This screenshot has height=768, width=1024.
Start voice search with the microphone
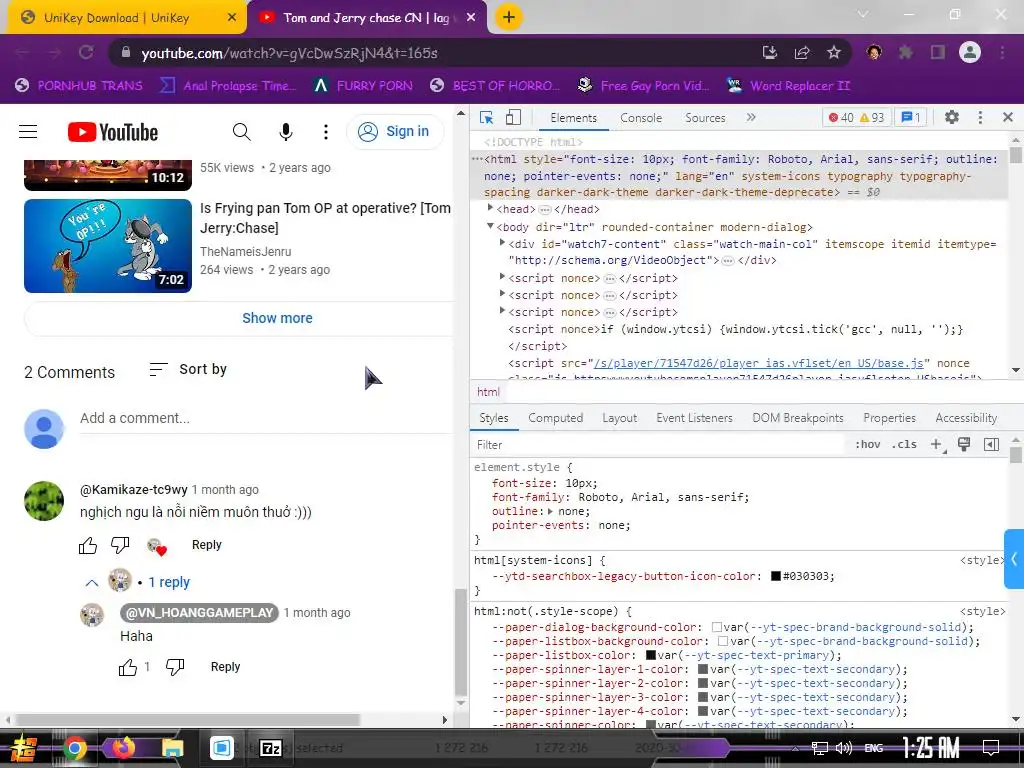pos(285,132)
